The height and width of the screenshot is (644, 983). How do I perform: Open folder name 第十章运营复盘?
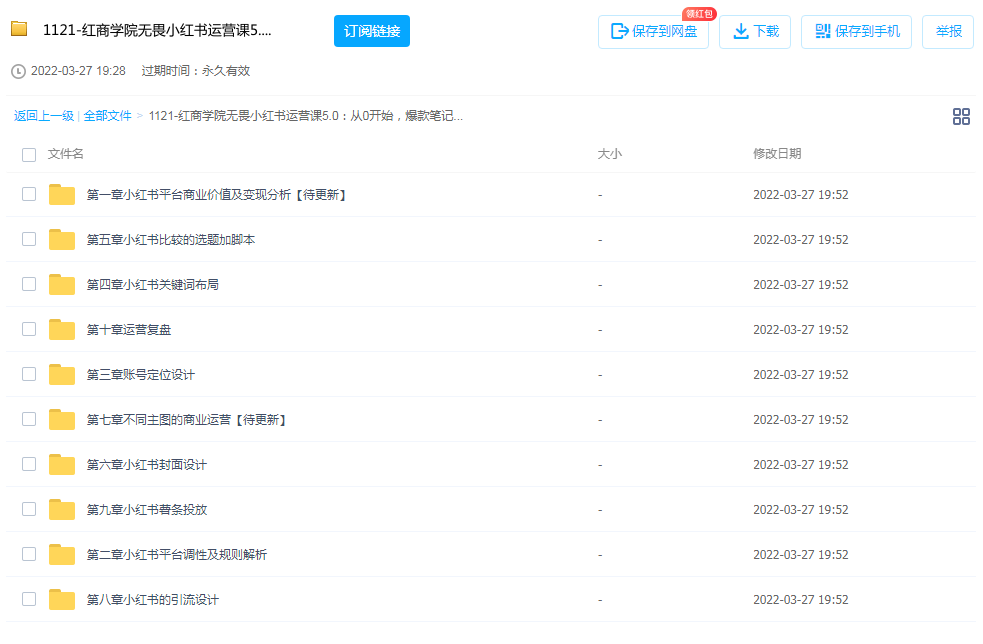coord(129,330)
